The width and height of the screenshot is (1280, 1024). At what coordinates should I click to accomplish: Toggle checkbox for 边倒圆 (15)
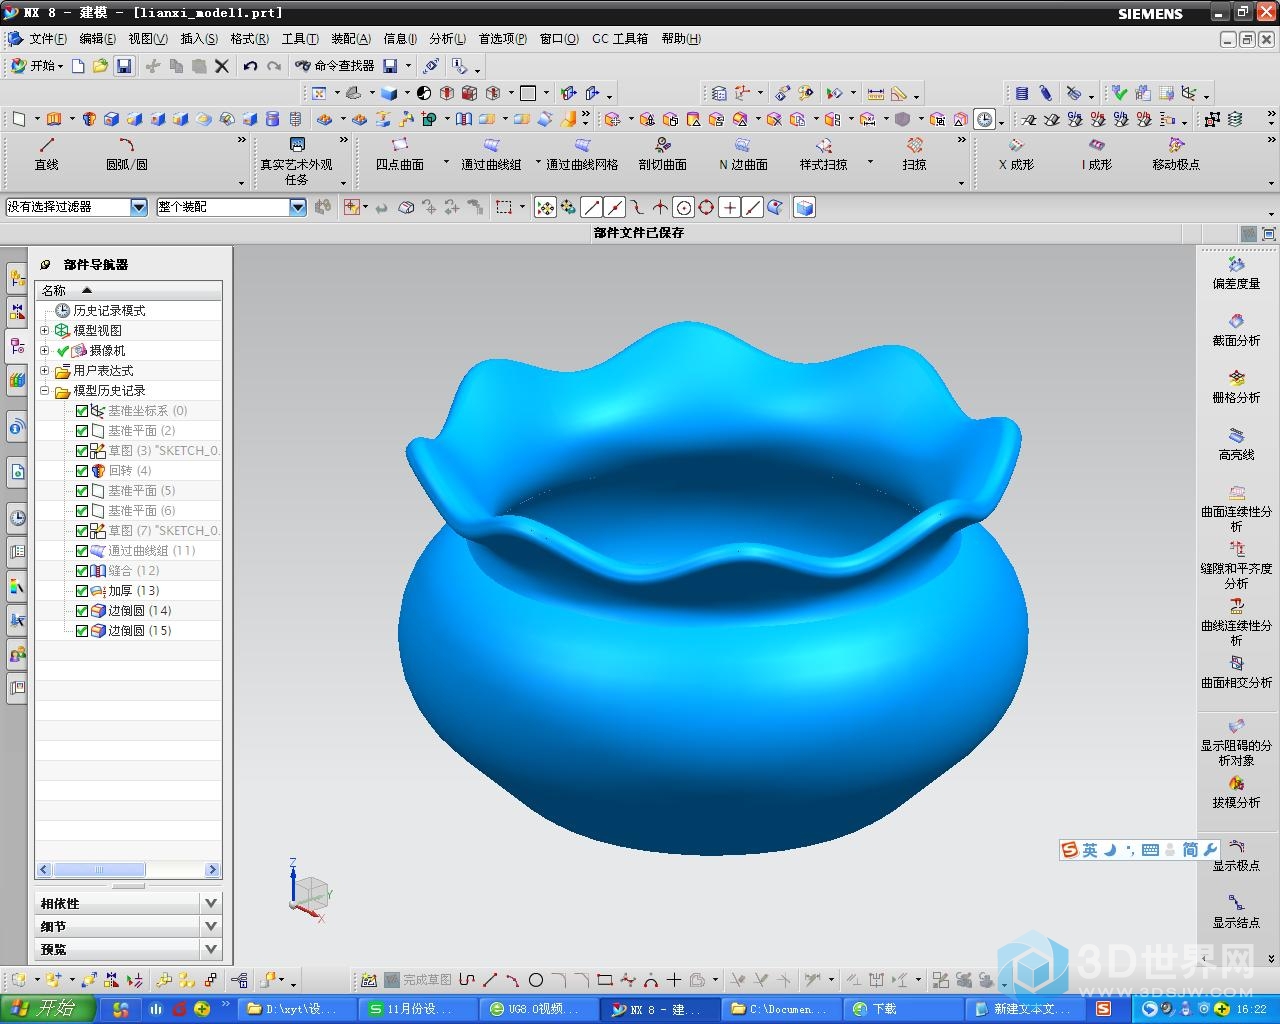pos(82,631)
